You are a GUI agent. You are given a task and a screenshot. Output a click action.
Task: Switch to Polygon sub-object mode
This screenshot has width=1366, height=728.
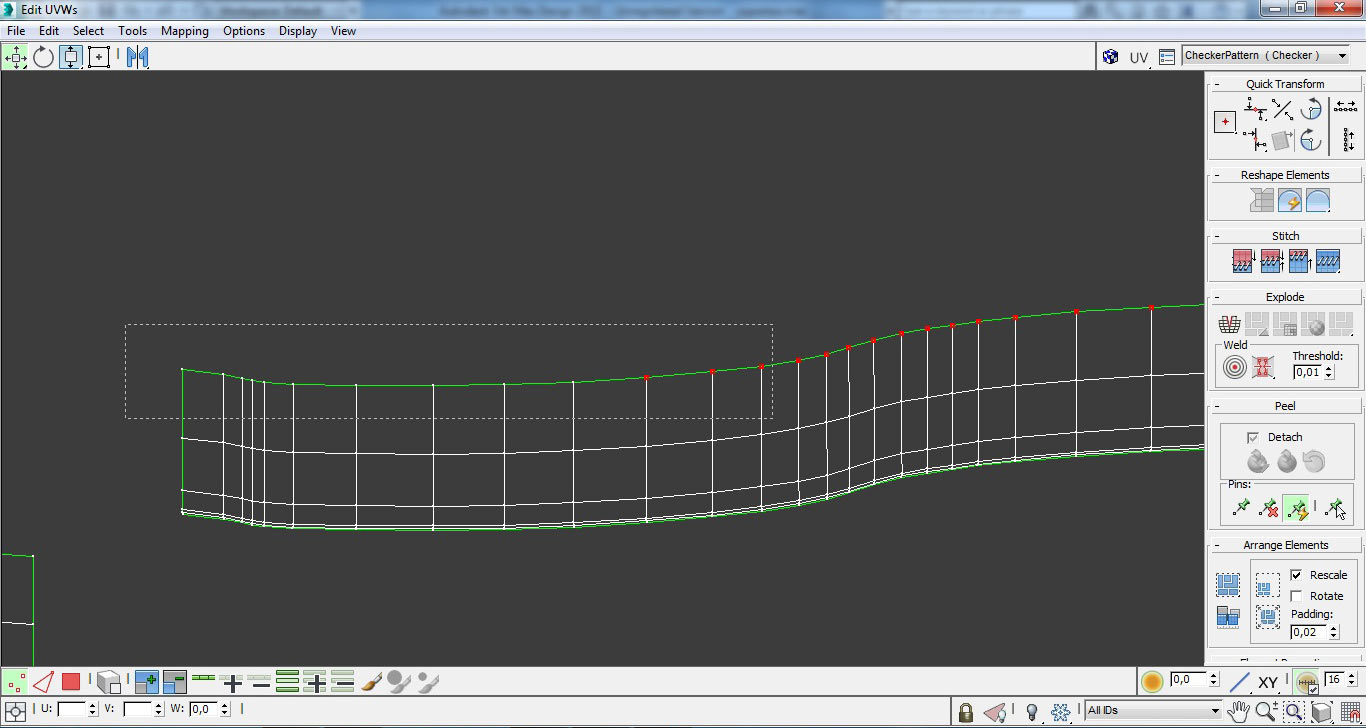(x=71, y=682)
